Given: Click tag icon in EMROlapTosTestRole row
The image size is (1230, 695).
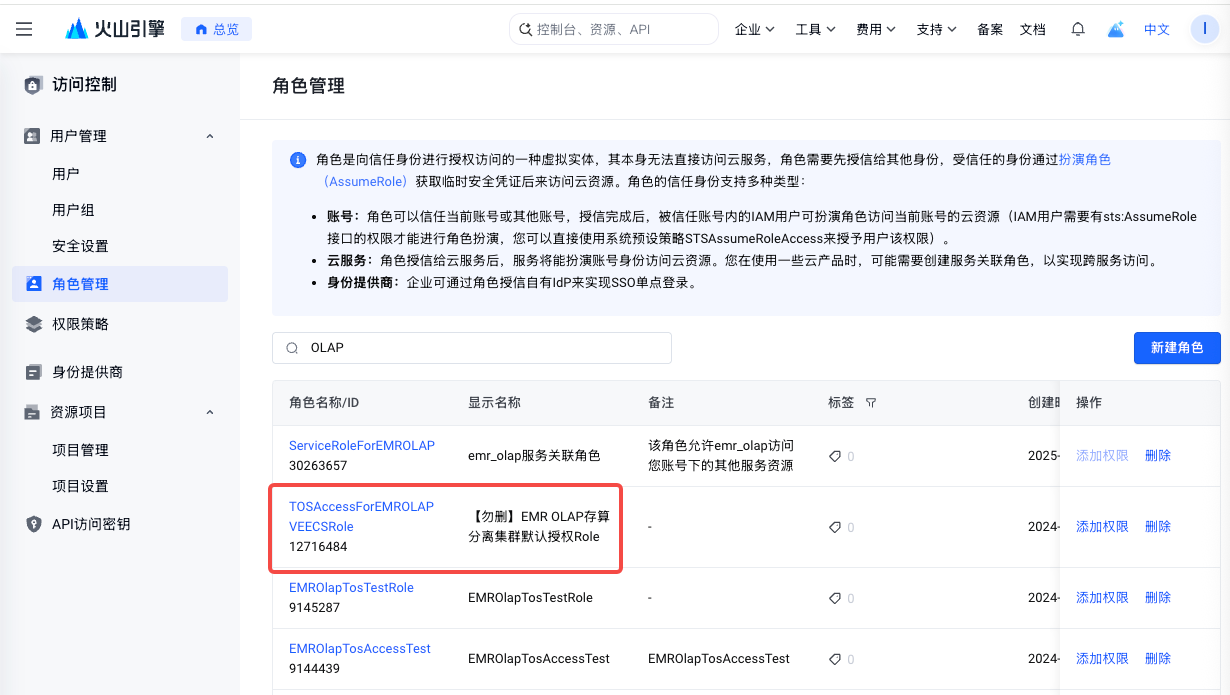Looking at the screenshot, I should pyautogui.click(x=835, y=598).
